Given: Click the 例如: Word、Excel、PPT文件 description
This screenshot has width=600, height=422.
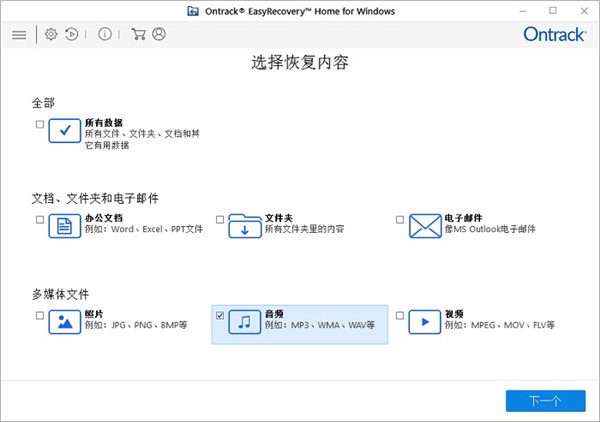Looking at the screenshot, I should click(144, 229).
